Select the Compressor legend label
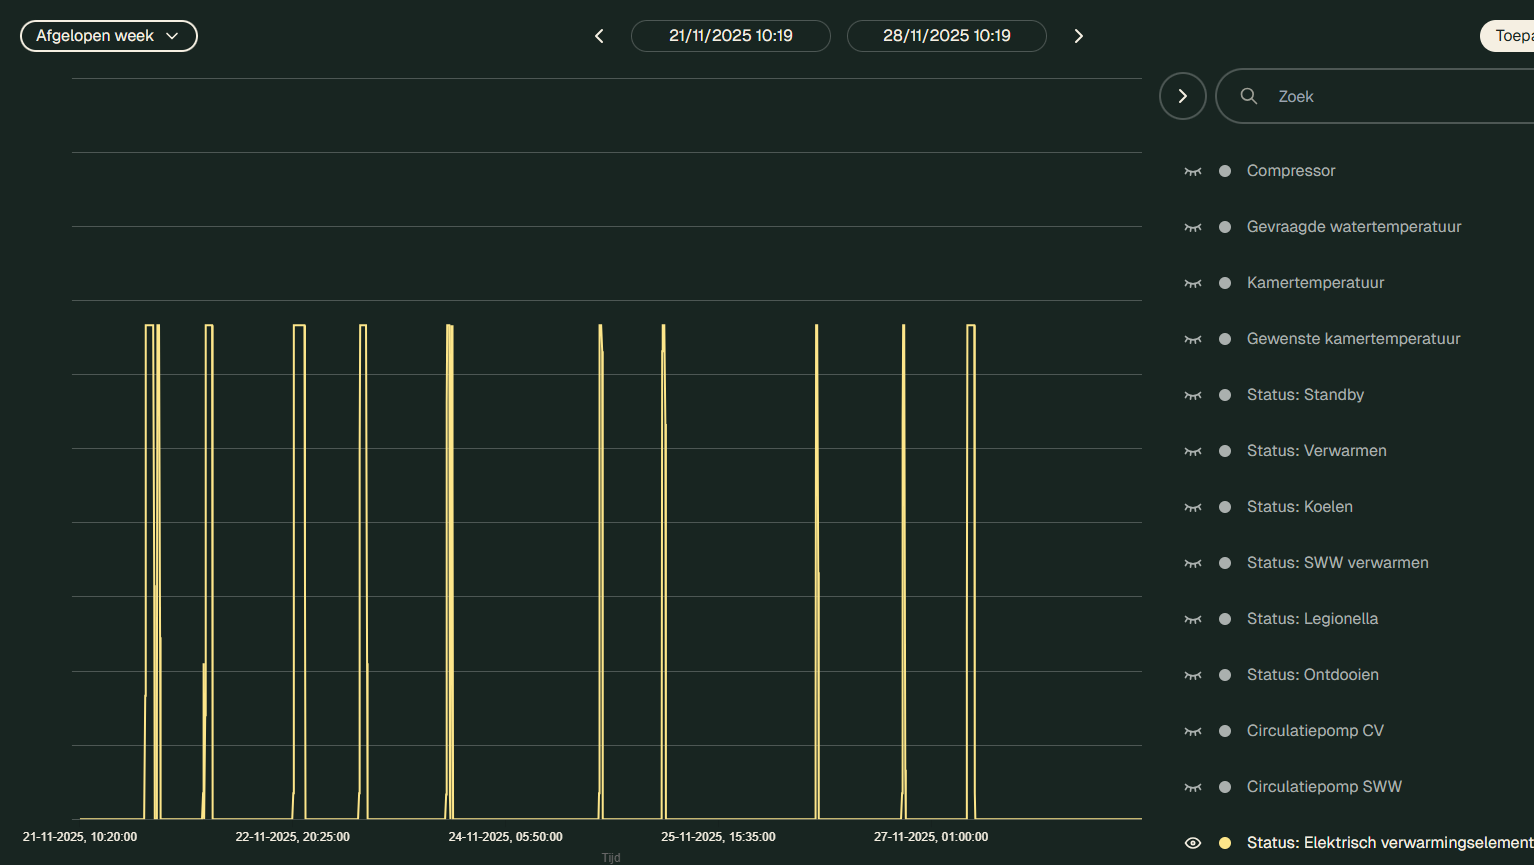Viewport: 1534px width, 865px height. [1291, 171]
